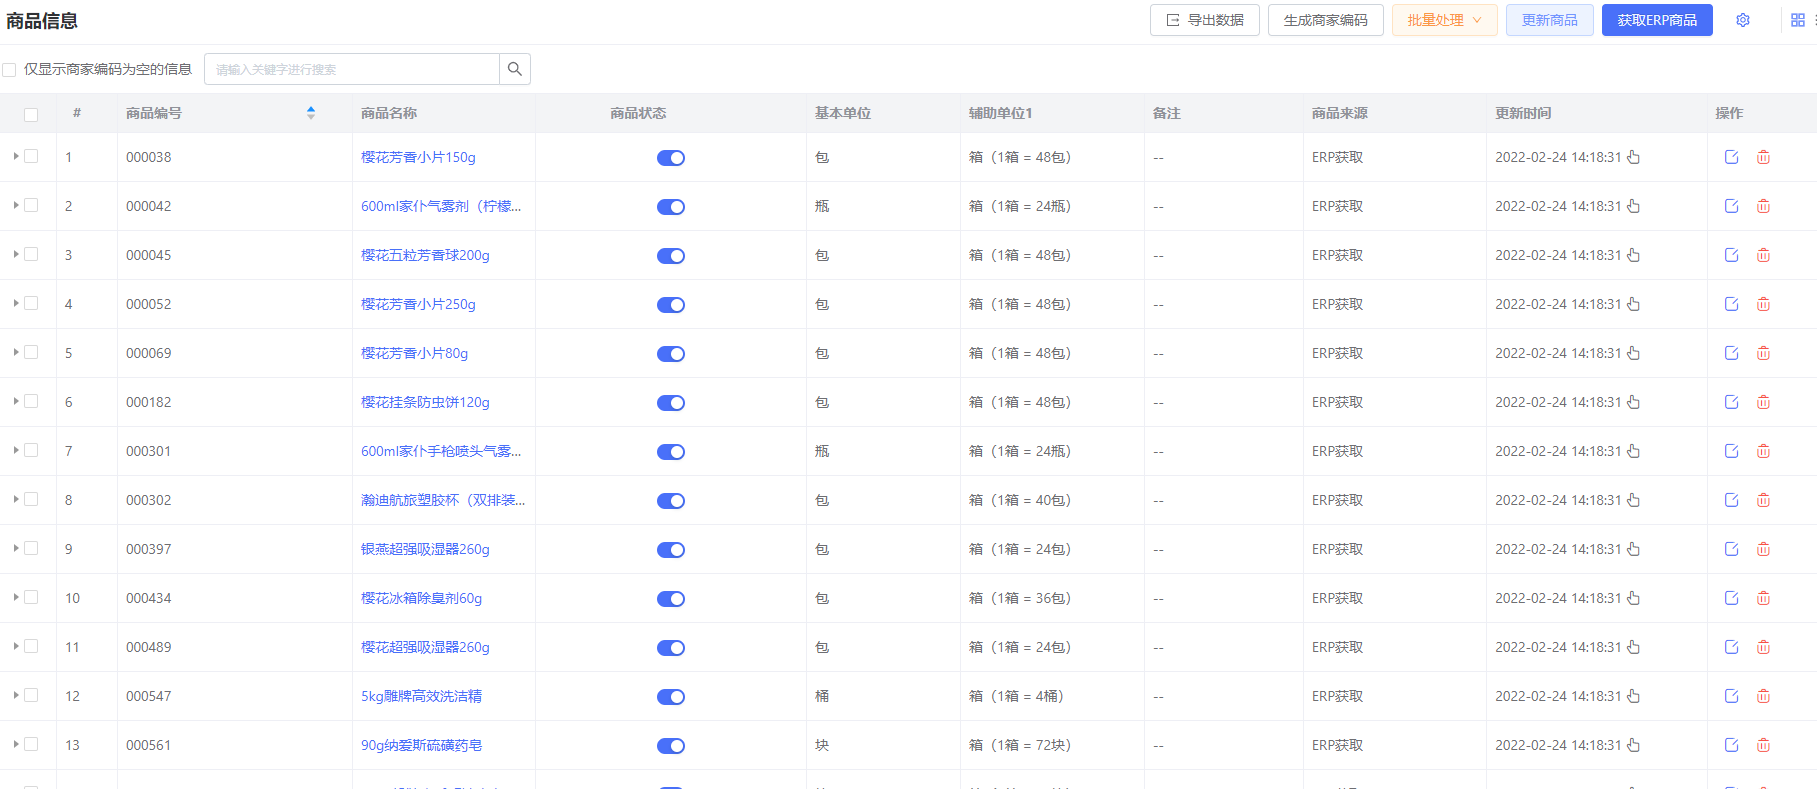Delete product 000042 via trash icon
Screen dimensions: 1817x797
(1763, 206)
